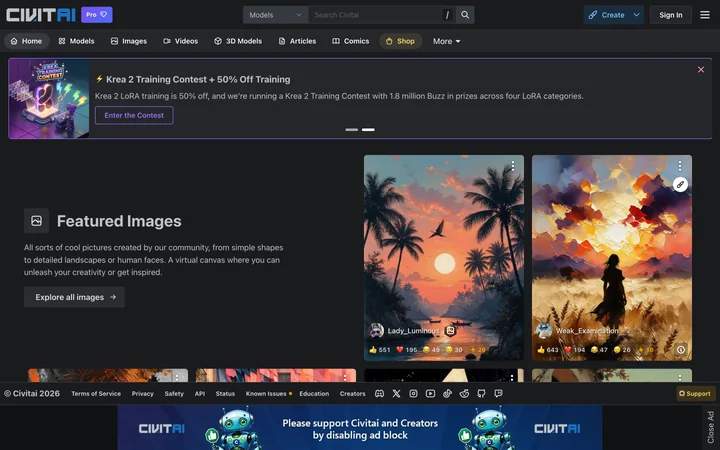Click the Krea Training Contest banner image
This screenshot has width=720, height=450.
coord(49,98)
